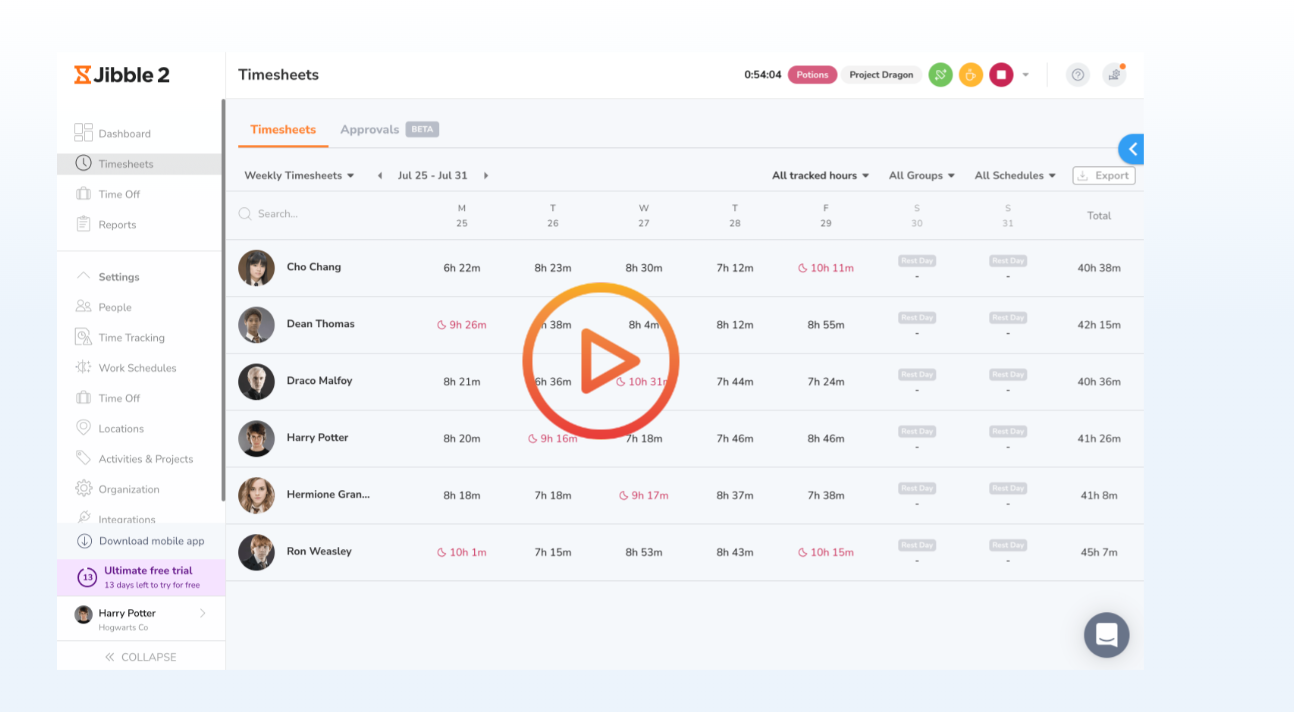Viewport: 1294px width, 712px height.
Task: Click the Download mobile app icon
Action: click(x=84, y=540)
